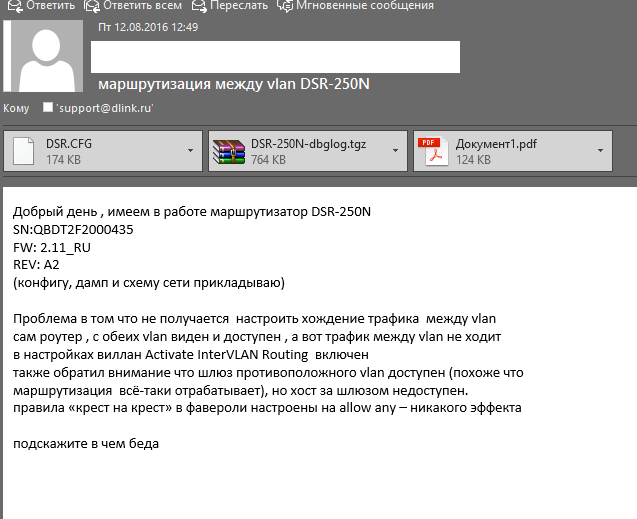Viewport: 637px width, 519px height.
Task: Click the 764 KB size text
Action: [x=268, y=160]
